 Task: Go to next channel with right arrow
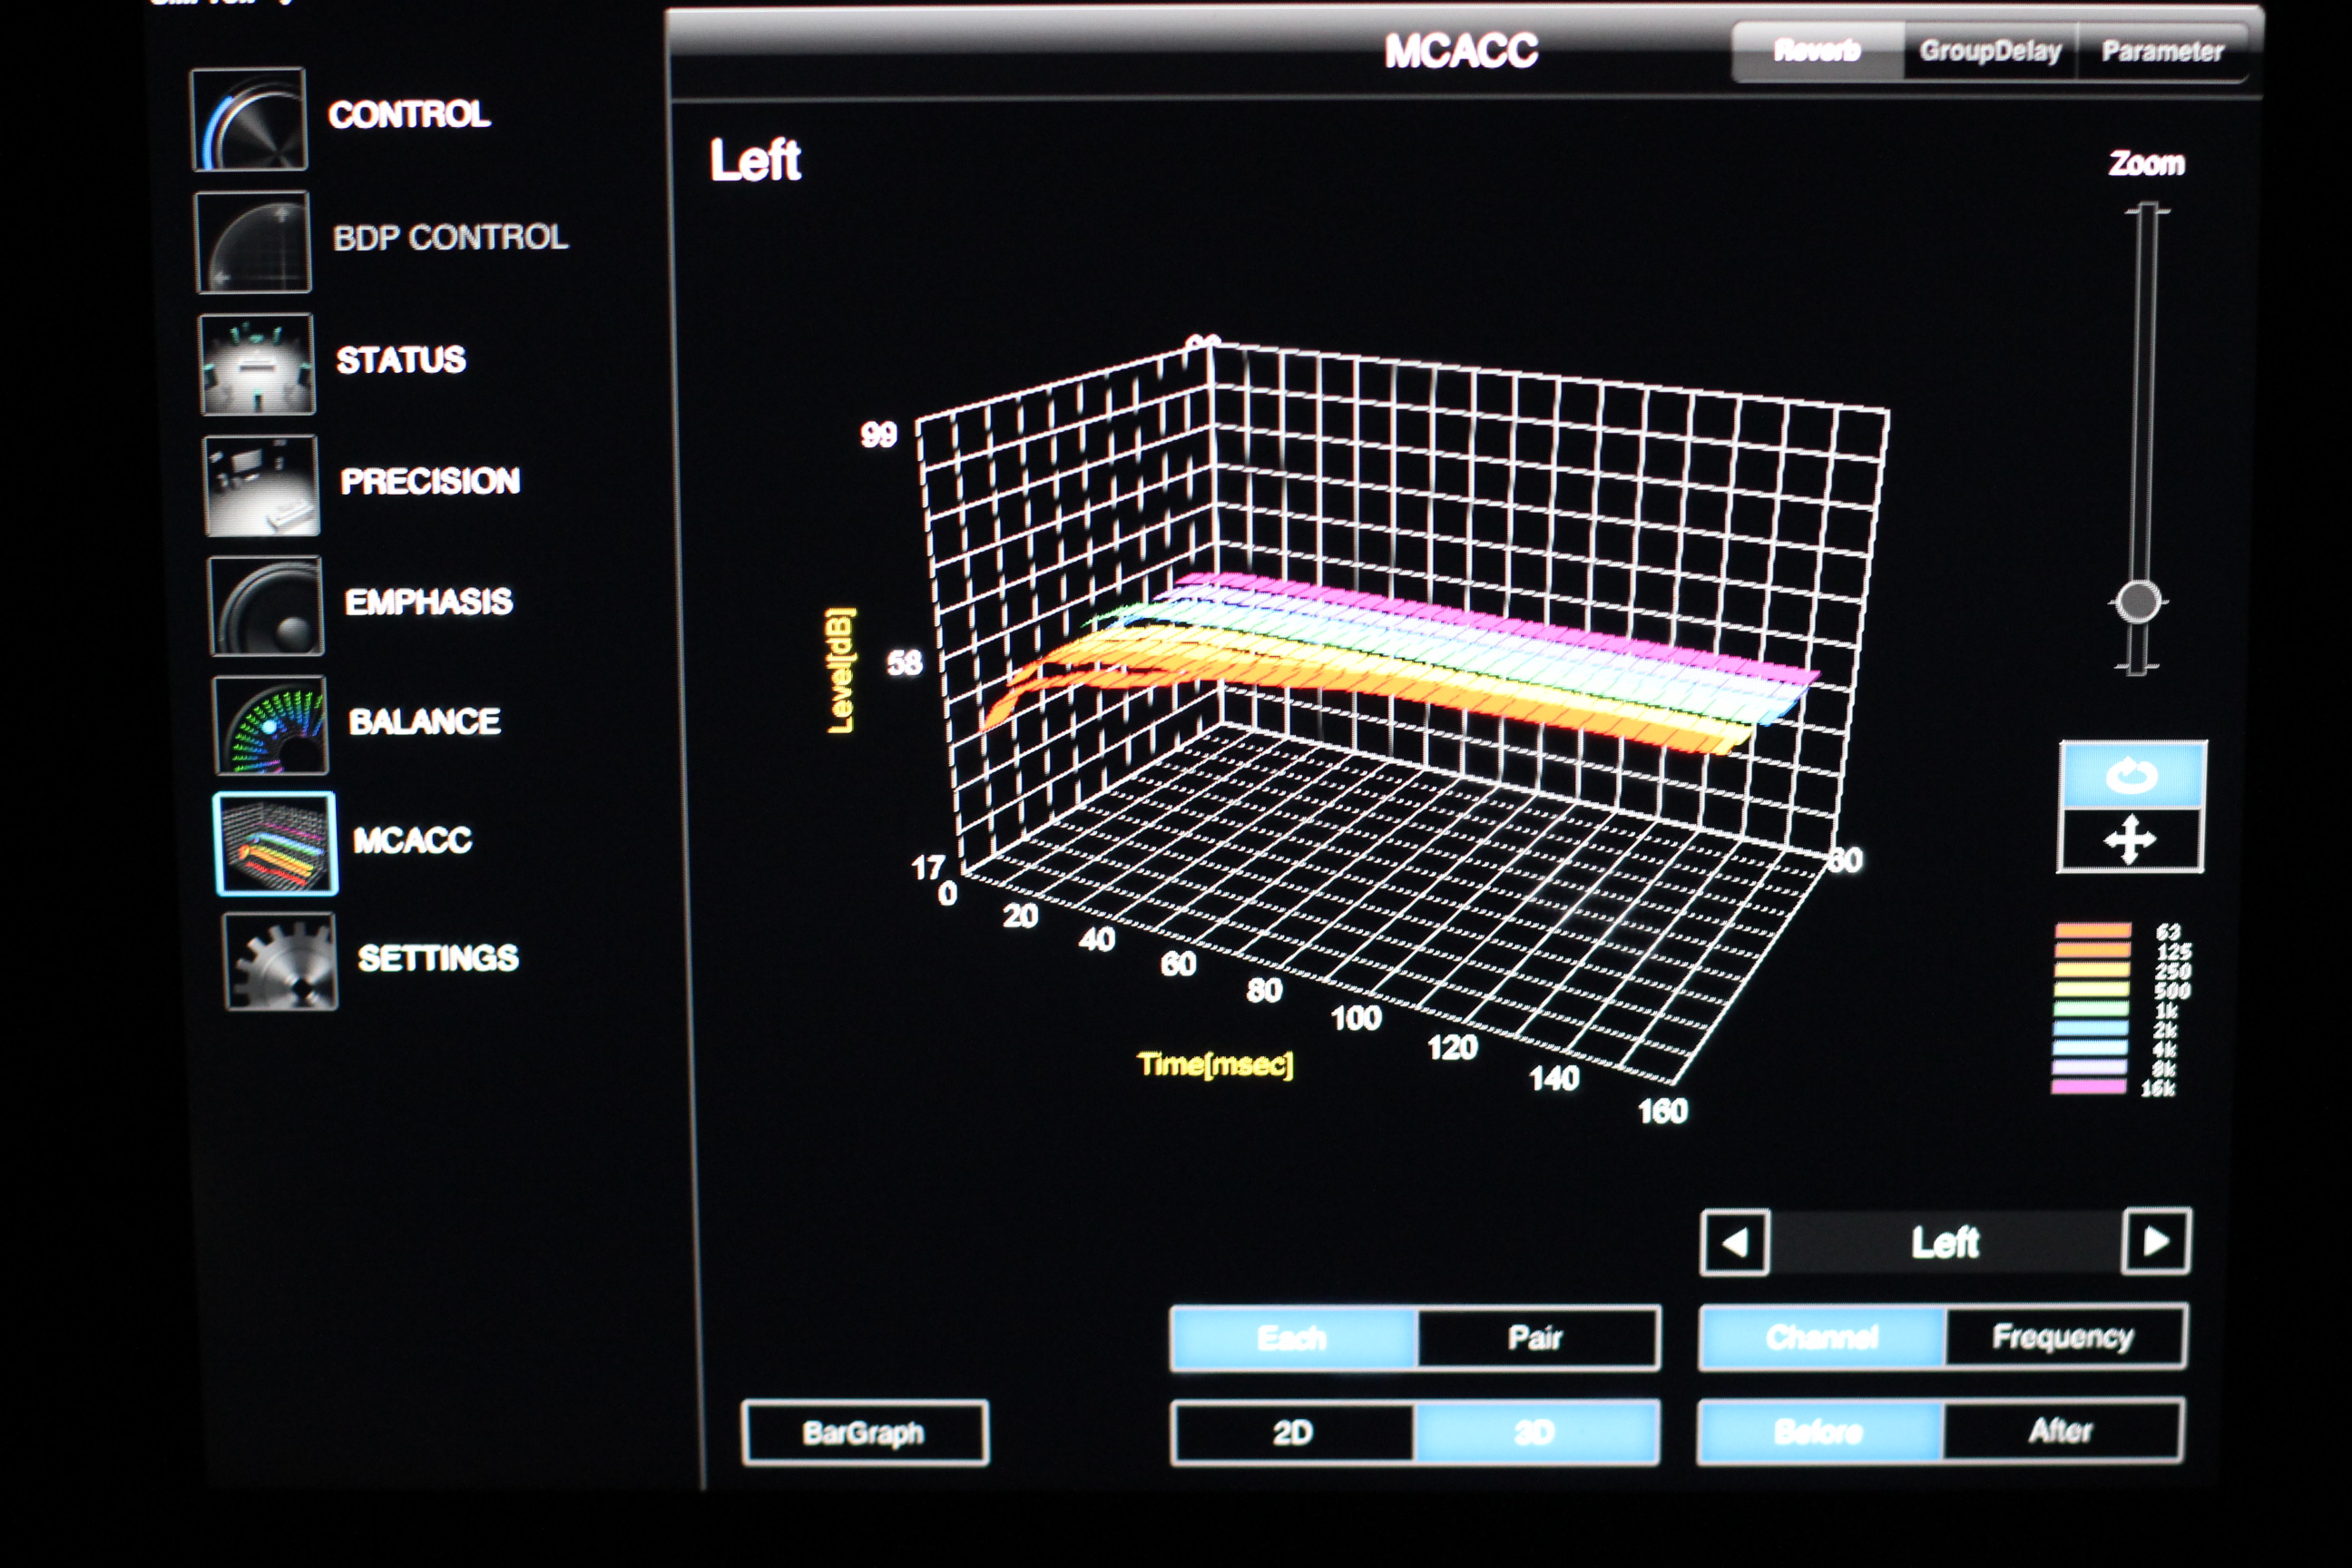(2156, 1241)
